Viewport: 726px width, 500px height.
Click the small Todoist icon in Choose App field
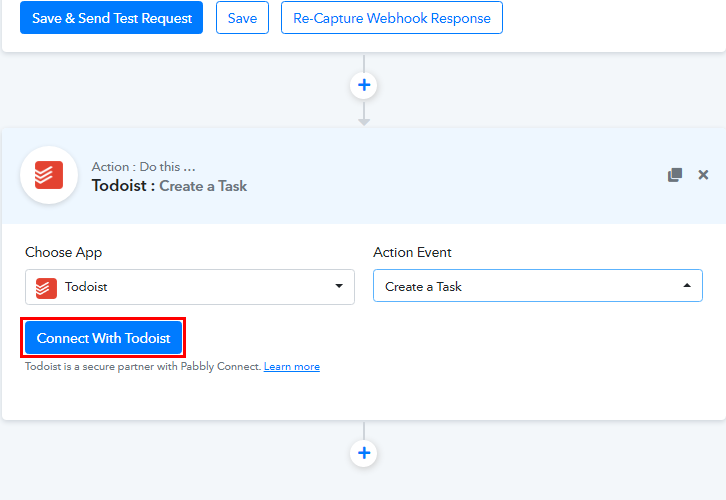[46, 288]
